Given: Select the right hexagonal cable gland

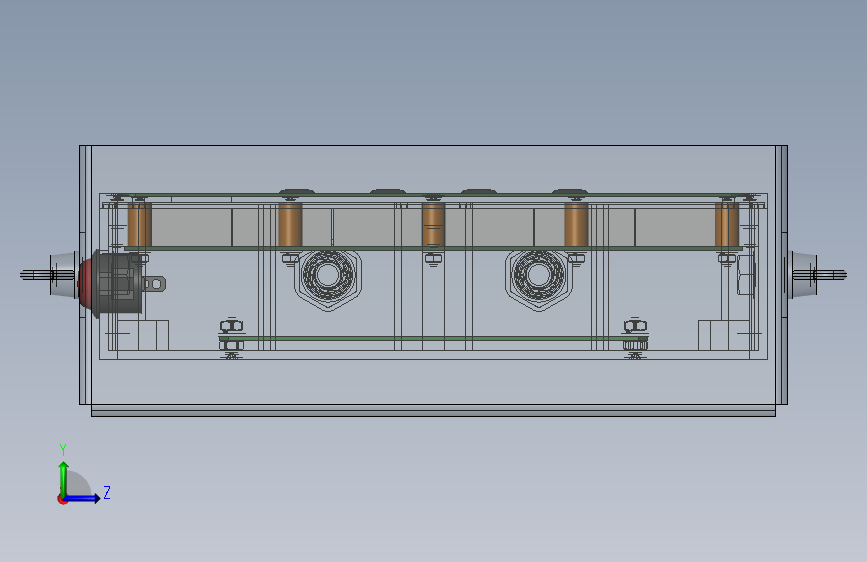Looking at the screenshot, I should (x=539, y=280).
